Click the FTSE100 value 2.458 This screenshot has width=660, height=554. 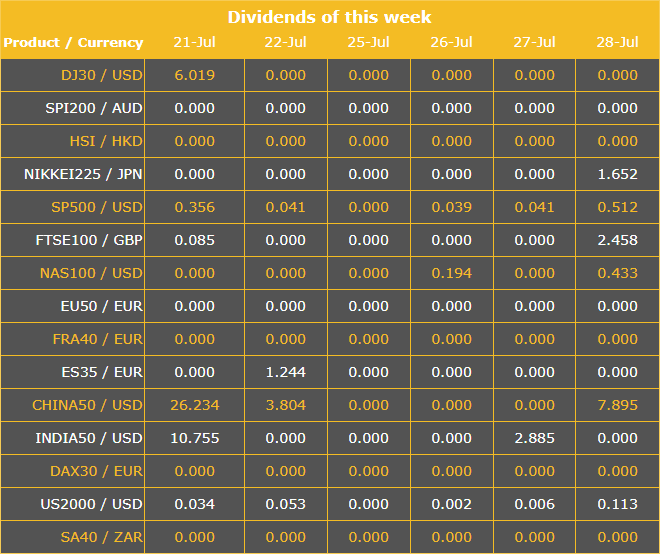tap(617, 240)
